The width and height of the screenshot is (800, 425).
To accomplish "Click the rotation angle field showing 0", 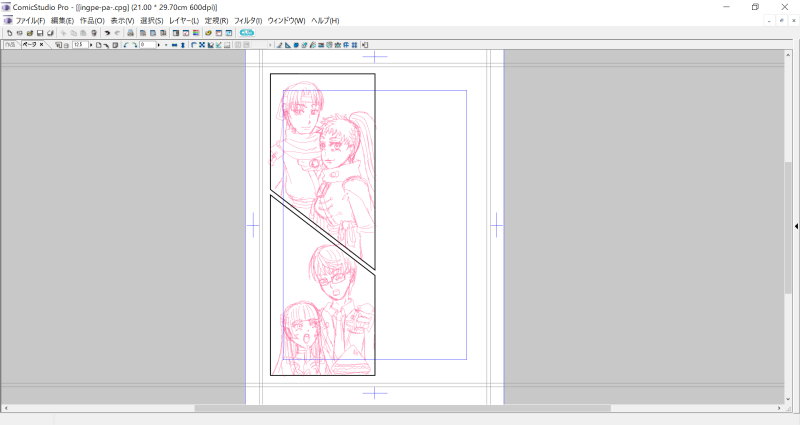I will pyautogui.click(x=148, y=45).
